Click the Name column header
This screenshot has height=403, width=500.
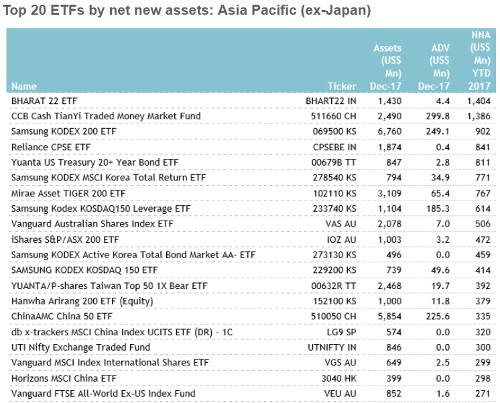point(24,86)
